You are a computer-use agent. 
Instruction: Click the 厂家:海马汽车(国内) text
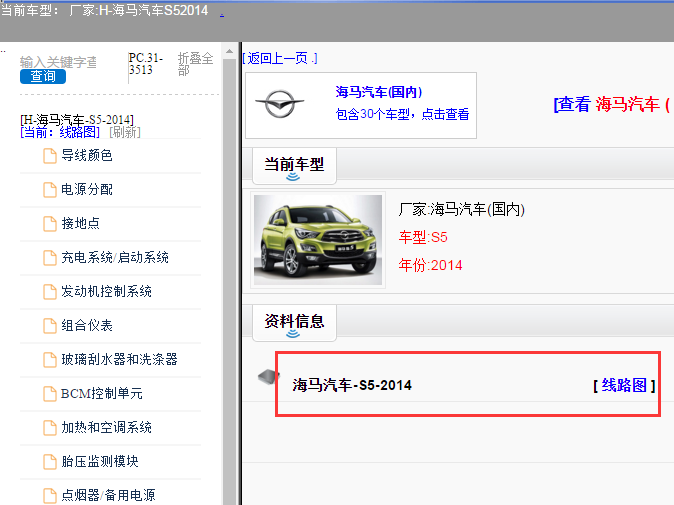click(x=461, y=209)
